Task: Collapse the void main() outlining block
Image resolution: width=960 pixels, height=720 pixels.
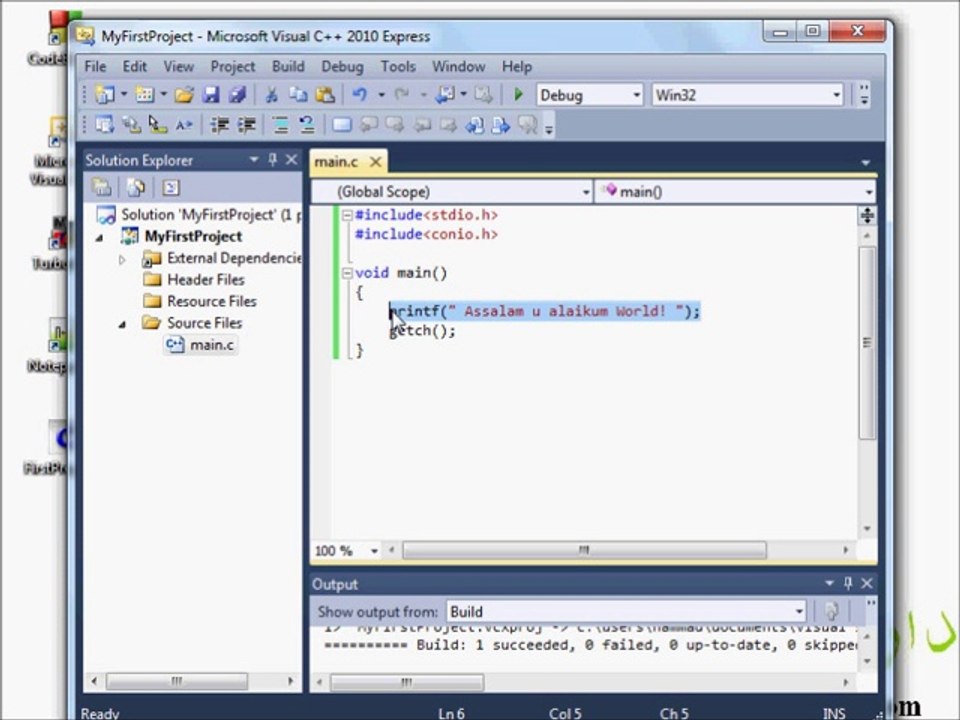Action: (347, 273)
